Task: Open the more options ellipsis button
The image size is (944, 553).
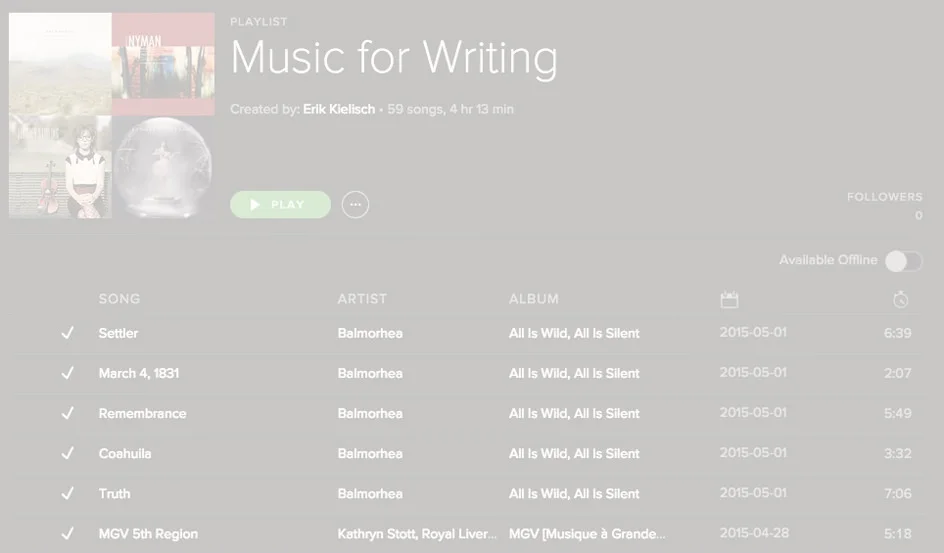Action: [x=355, y=205]
